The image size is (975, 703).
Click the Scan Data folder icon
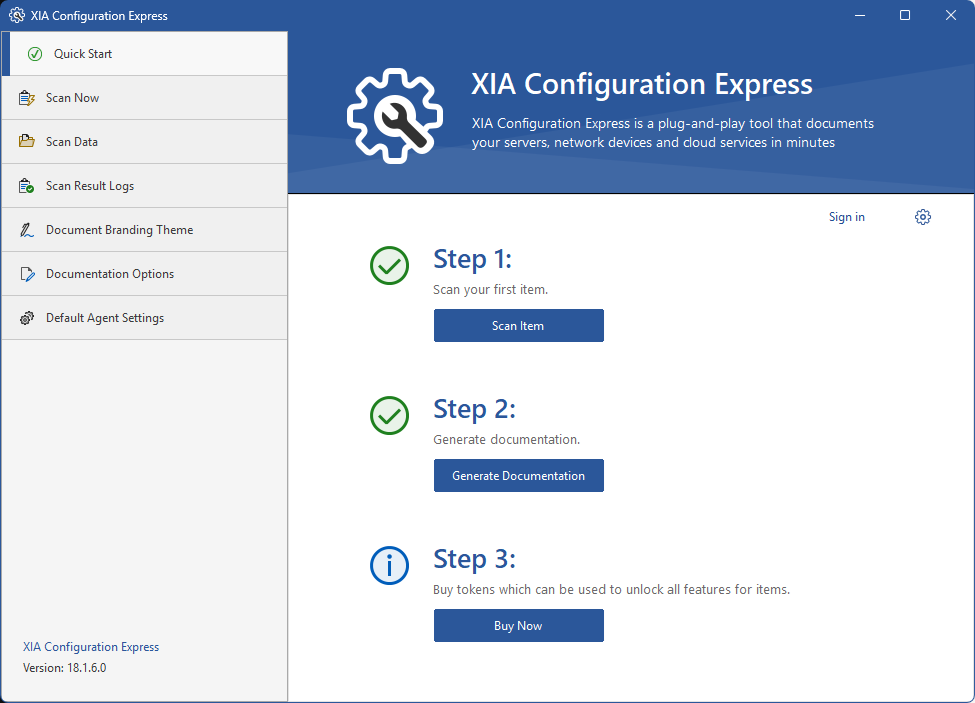(27, 142)
